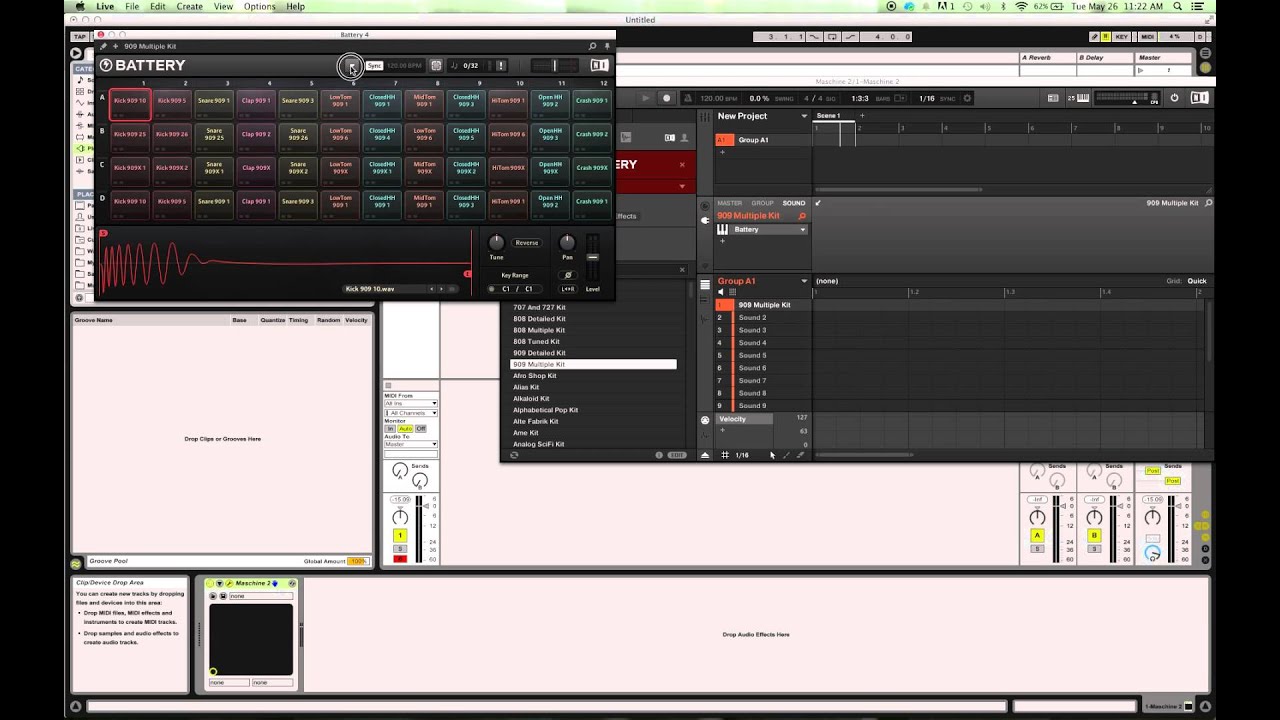Click the magnifier beside 909 Multiple Kit sound
The image size is (1280, 720).
[x=801, y=216]
